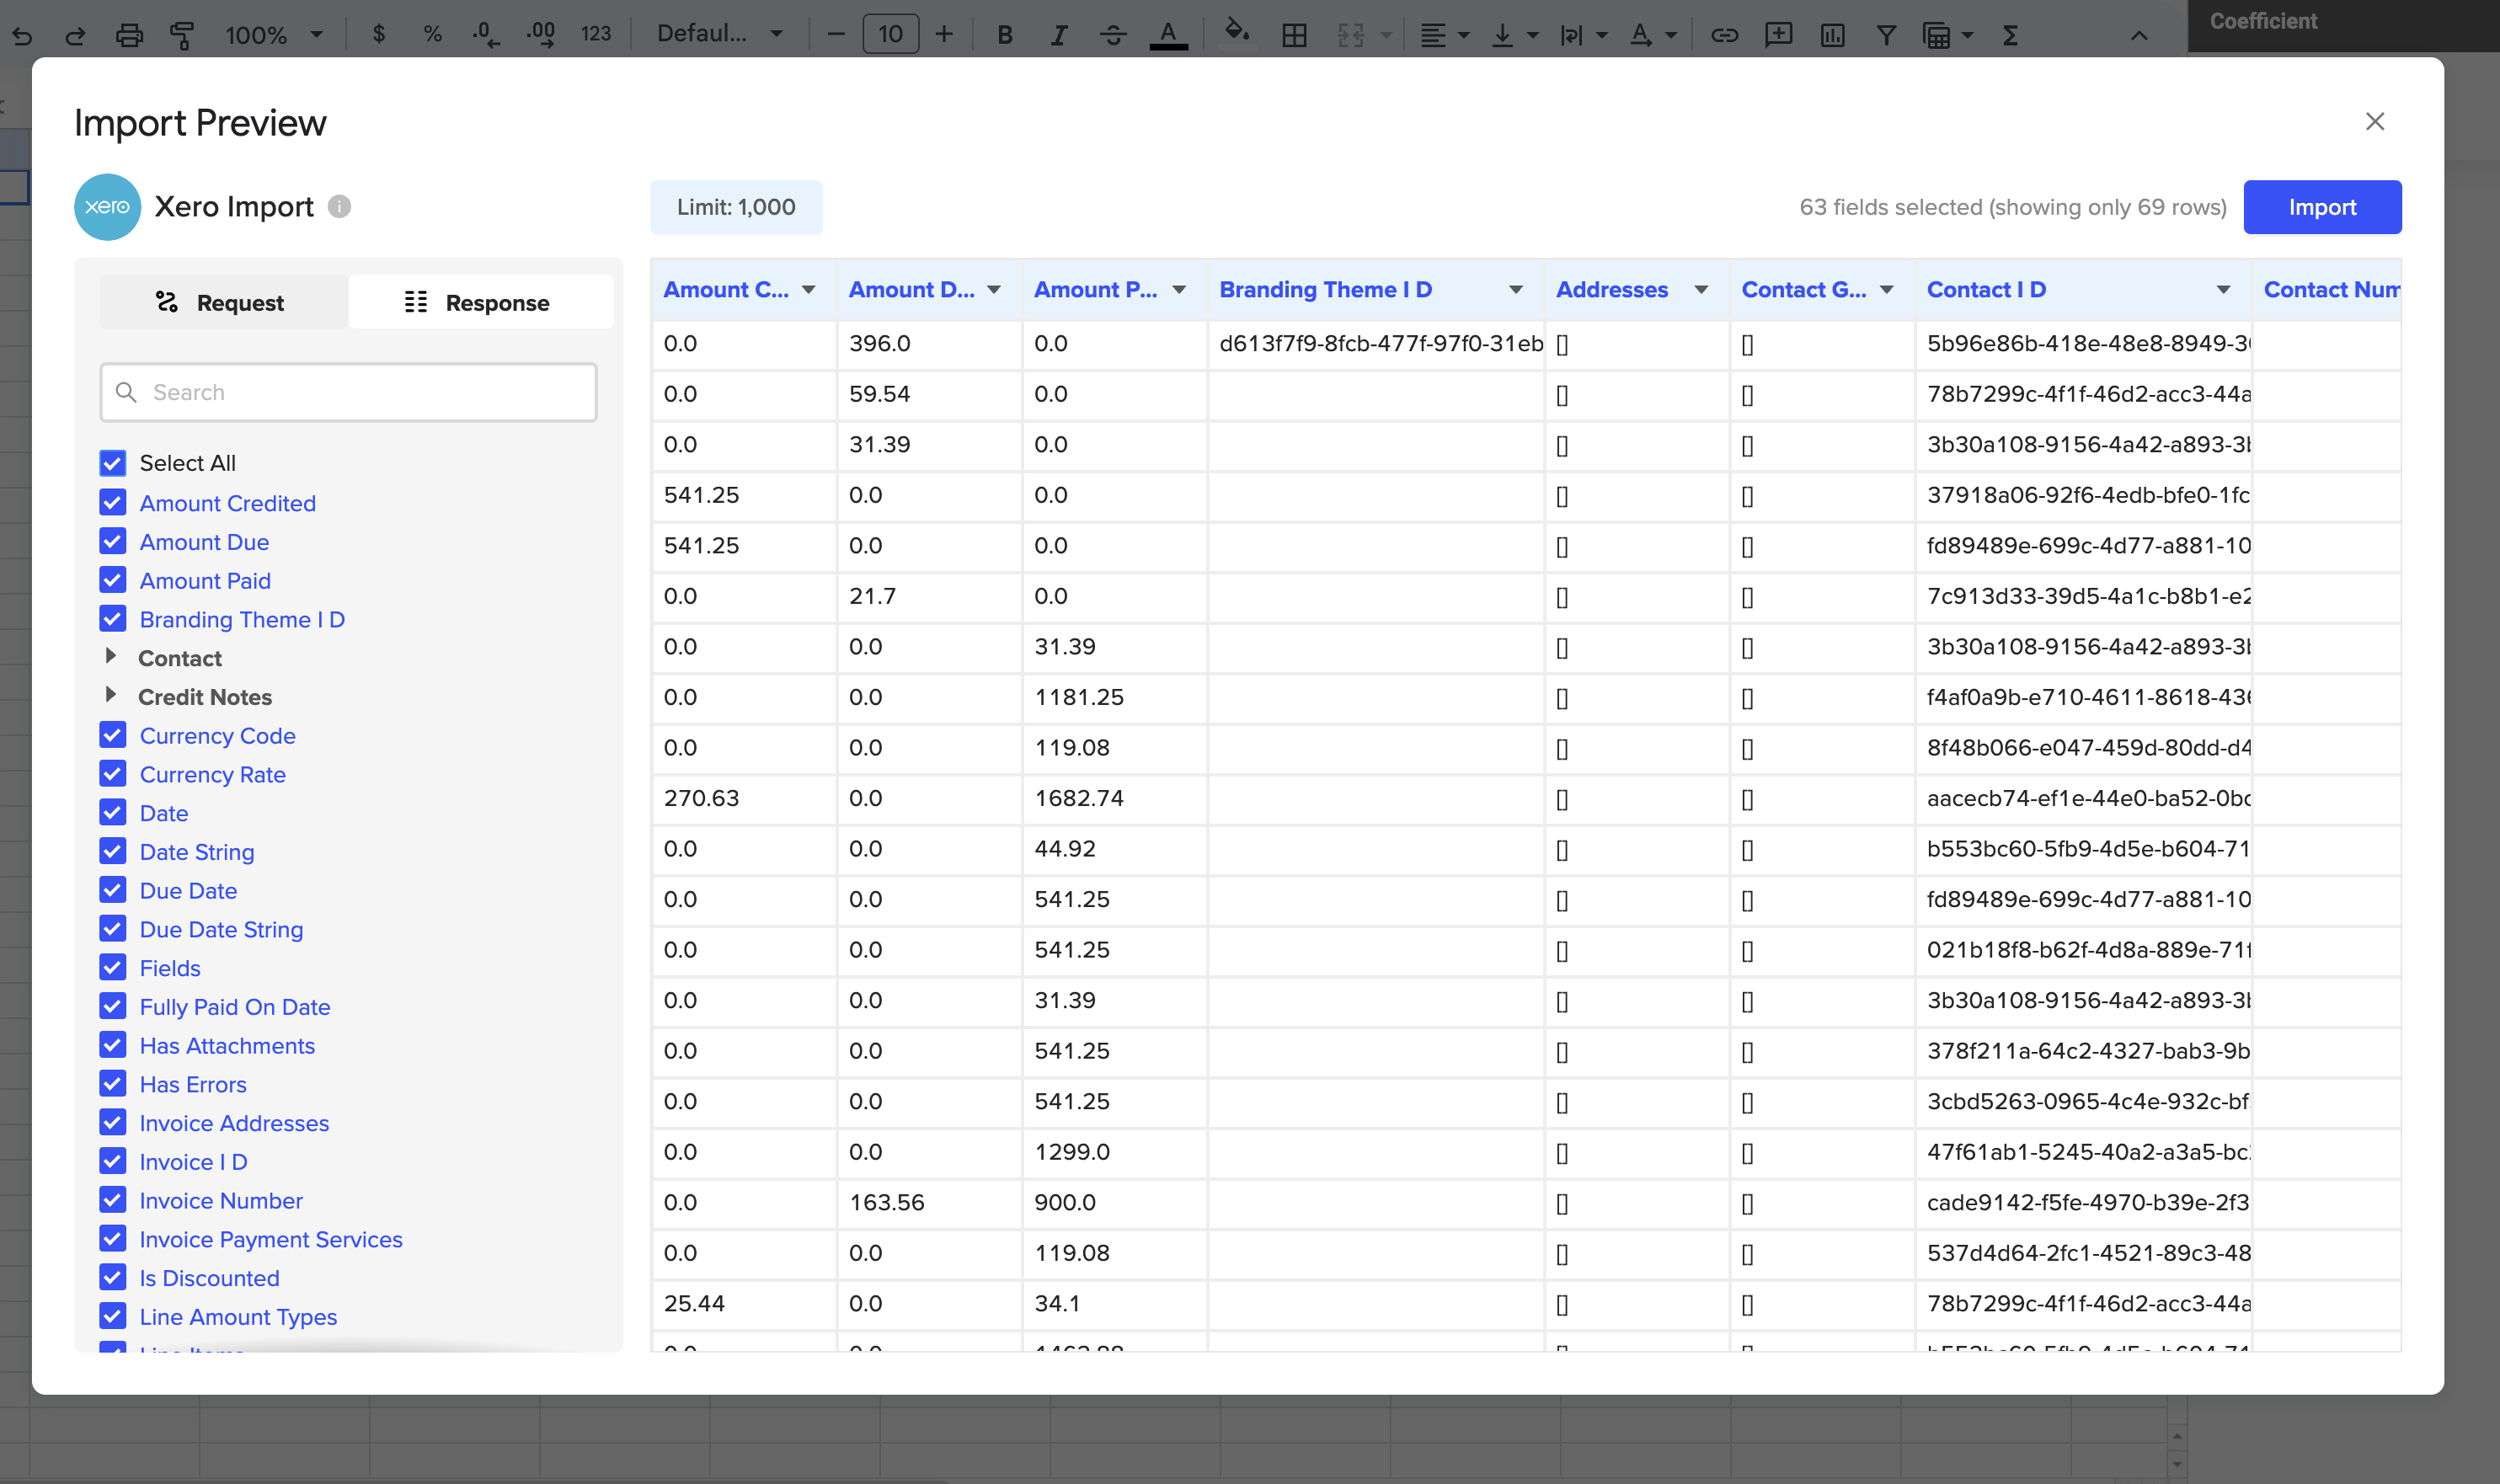Click the insert link icon
The image size is (2500, 1484).
[x=1724, y=35]
